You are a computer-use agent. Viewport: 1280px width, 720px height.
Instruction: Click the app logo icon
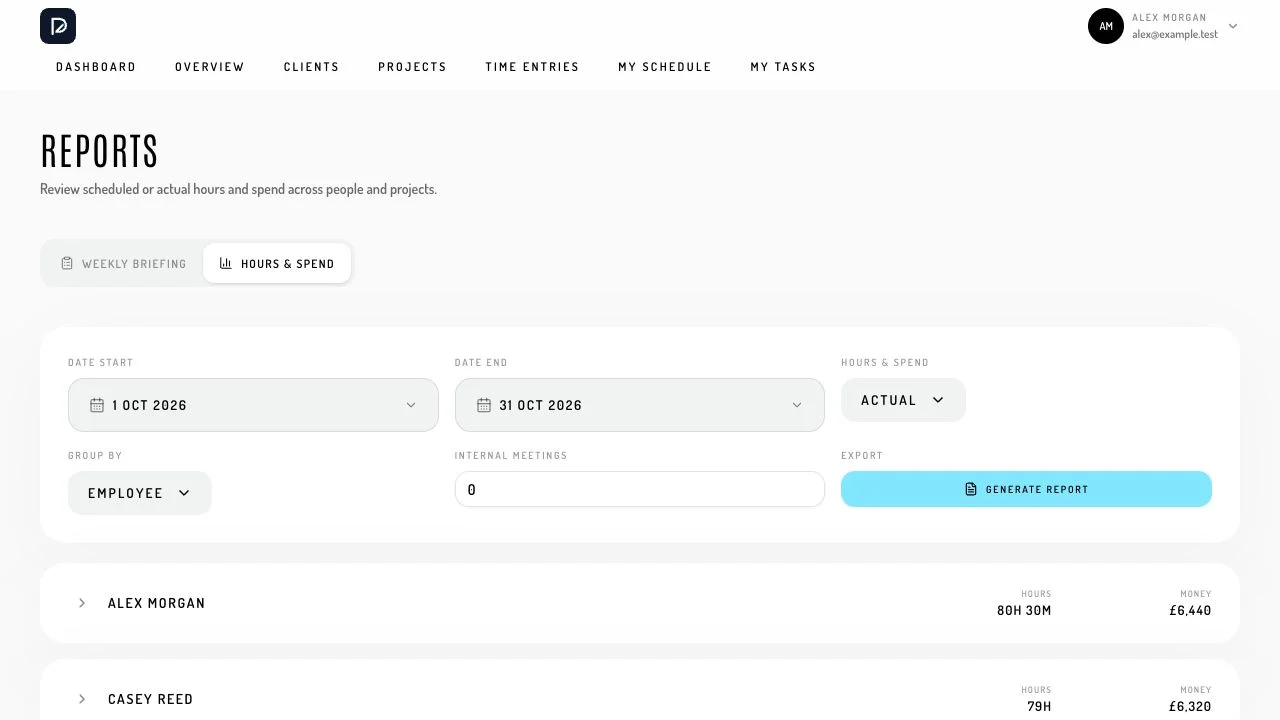58,26
